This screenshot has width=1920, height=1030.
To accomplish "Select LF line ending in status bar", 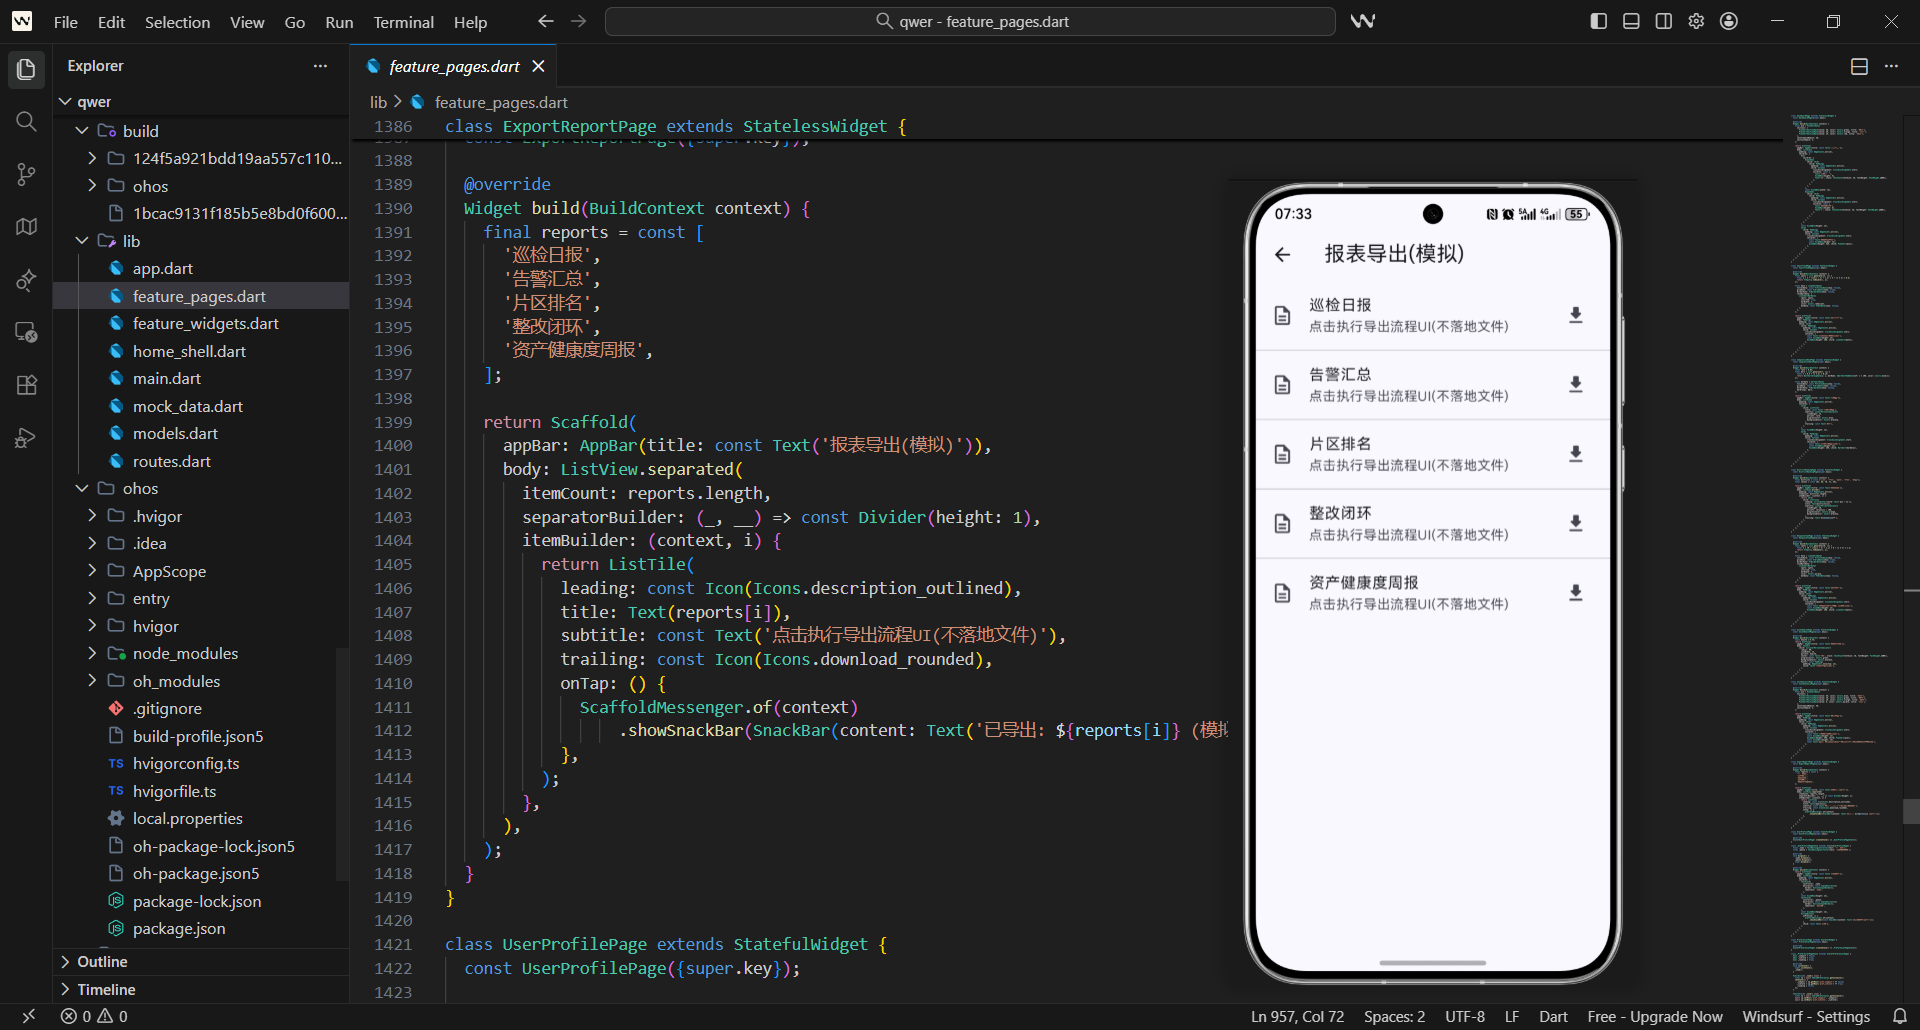I will click(x=1511, y=1016).
